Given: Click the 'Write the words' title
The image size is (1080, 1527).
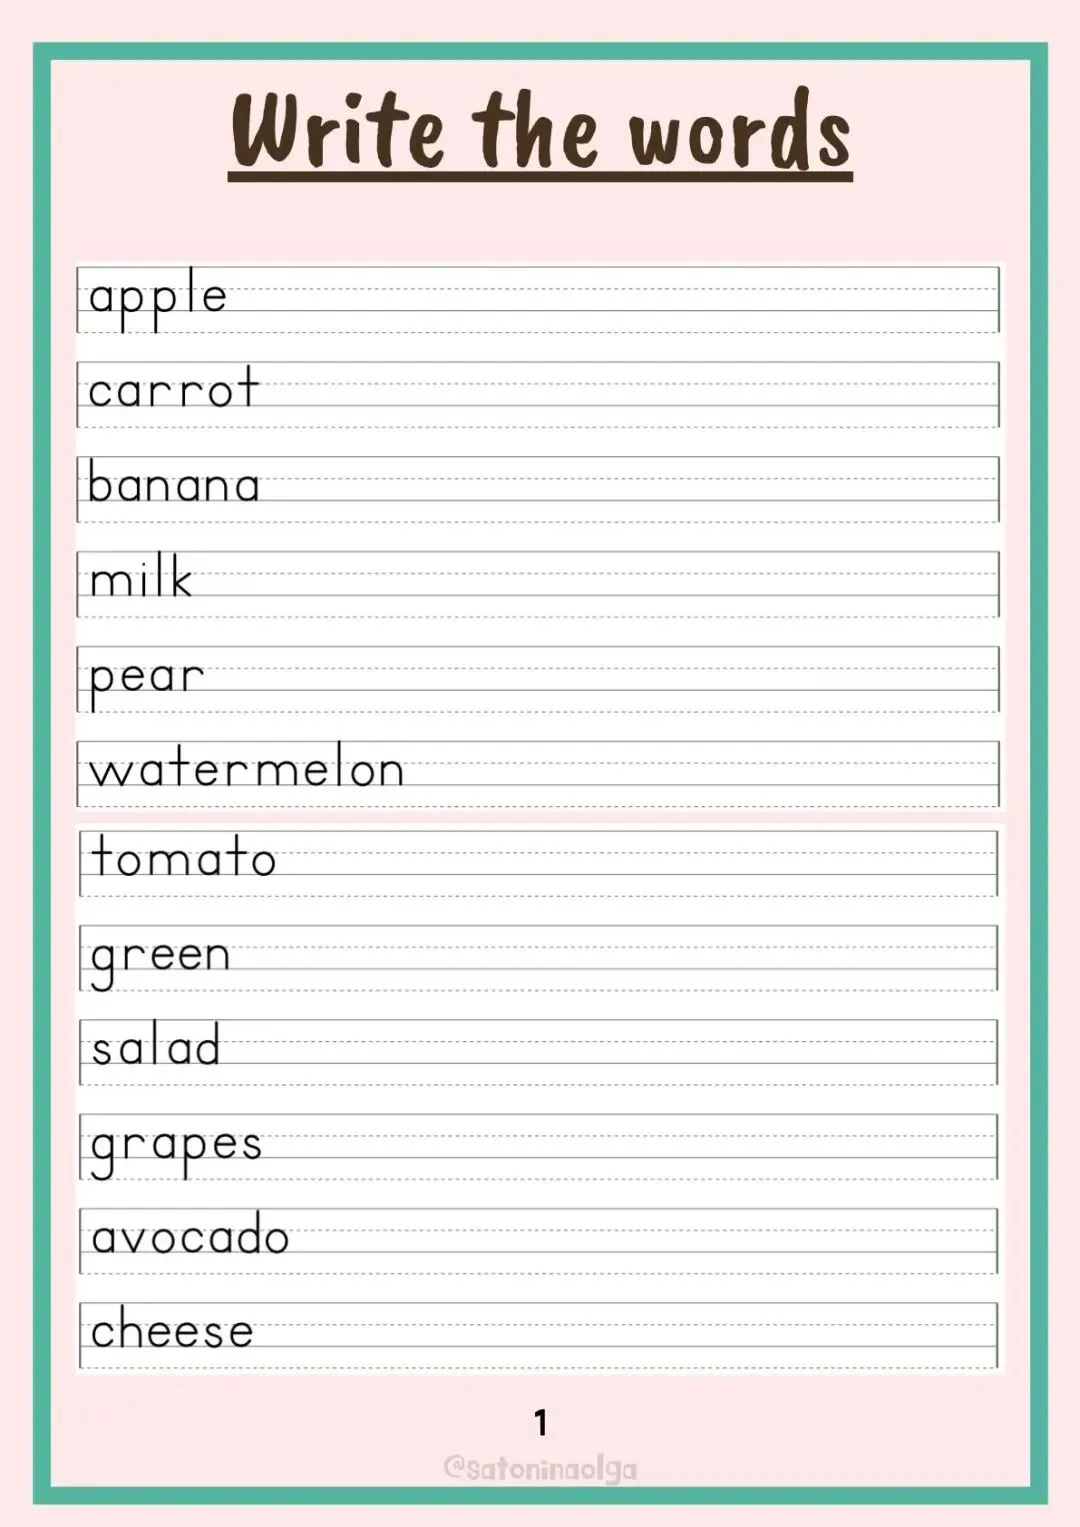Looking at the screenshot, I should 540,132.
